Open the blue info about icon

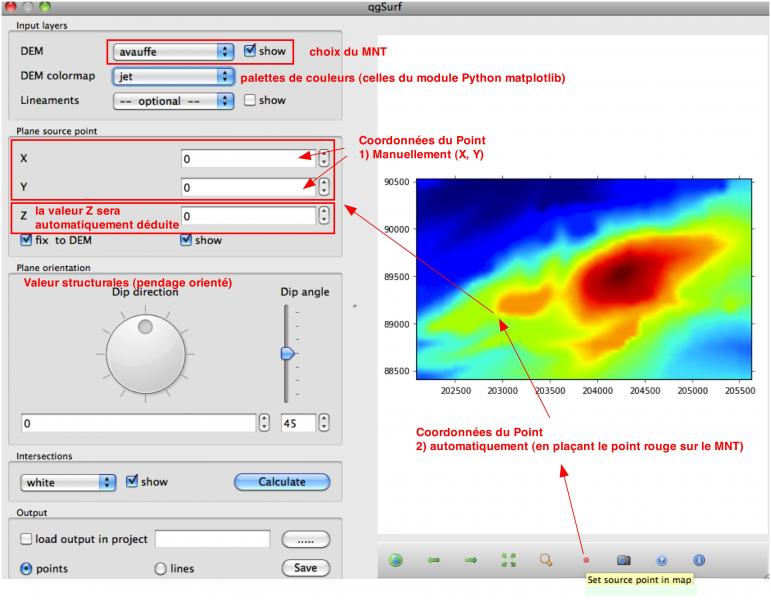click(699, 561)
